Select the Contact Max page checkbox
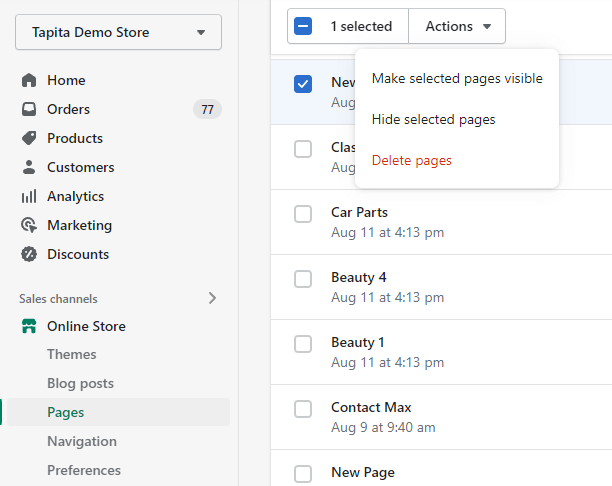Image resolution: width=612 pixels, height=486 pixels. click(x=303, y=409)
